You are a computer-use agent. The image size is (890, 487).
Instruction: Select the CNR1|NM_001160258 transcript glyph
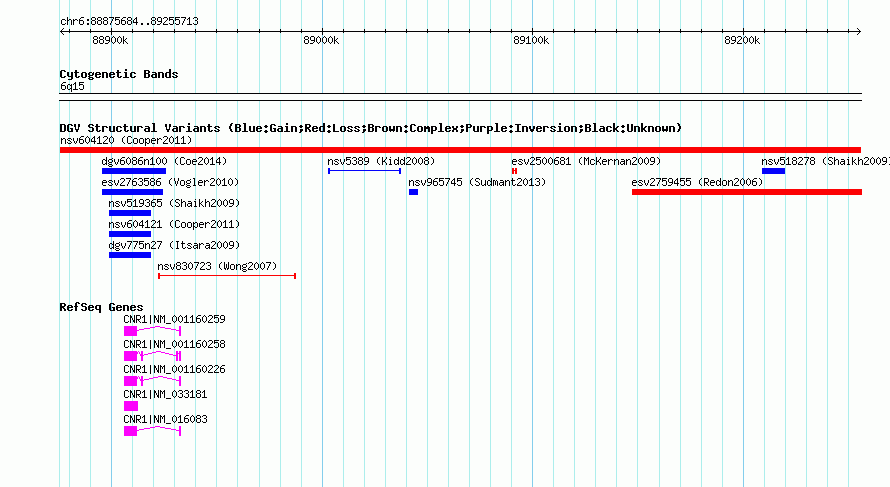pos(152,356)
